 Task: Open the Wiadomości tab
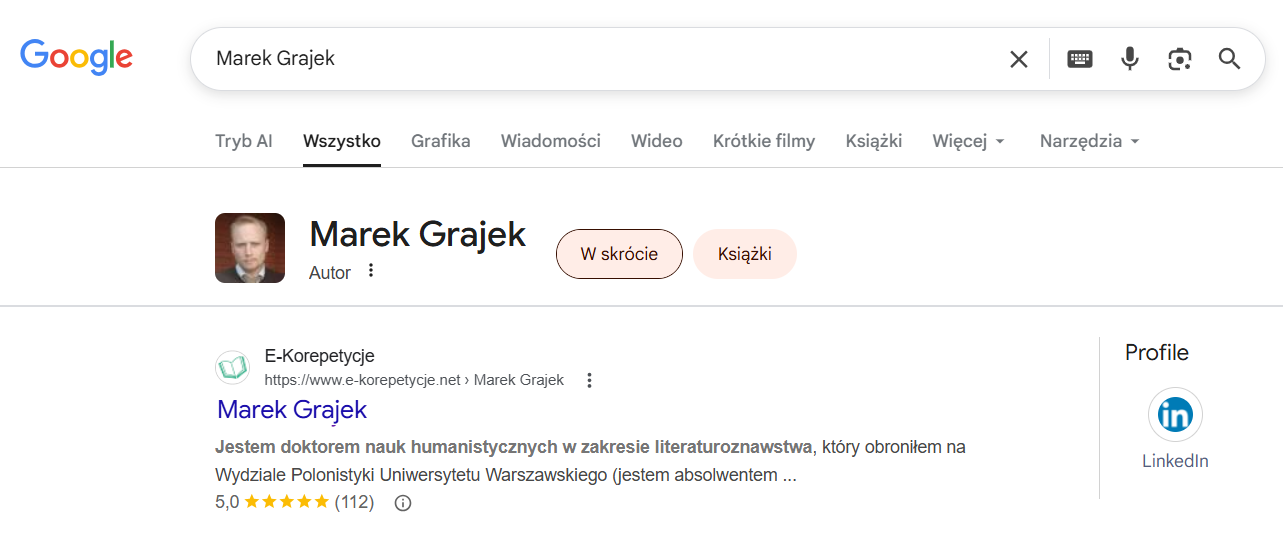551,141
